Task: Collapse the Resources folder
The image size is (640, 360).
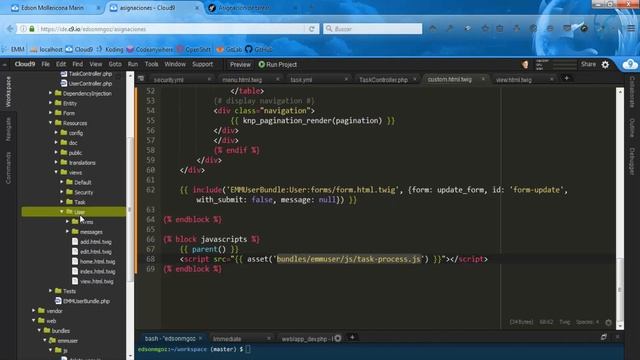Action: coord(51,122)
